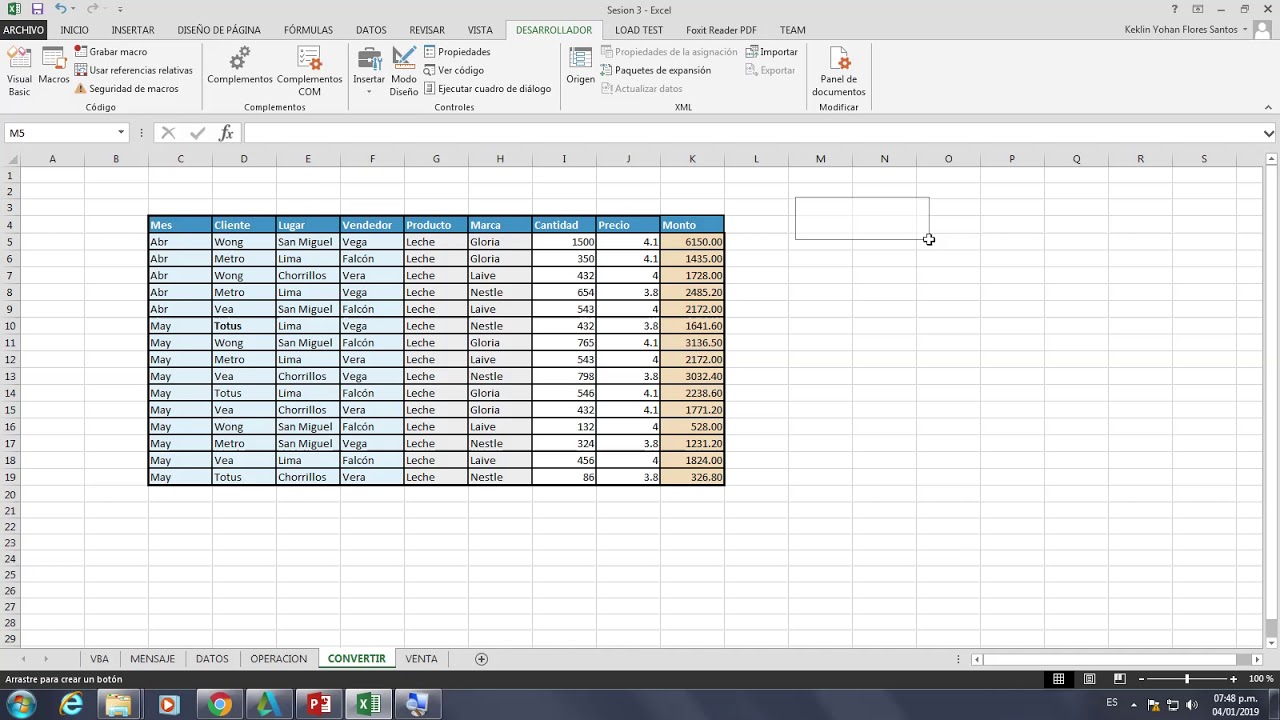Open the quick access toolbar customize dropdown

tap(120, 9)
